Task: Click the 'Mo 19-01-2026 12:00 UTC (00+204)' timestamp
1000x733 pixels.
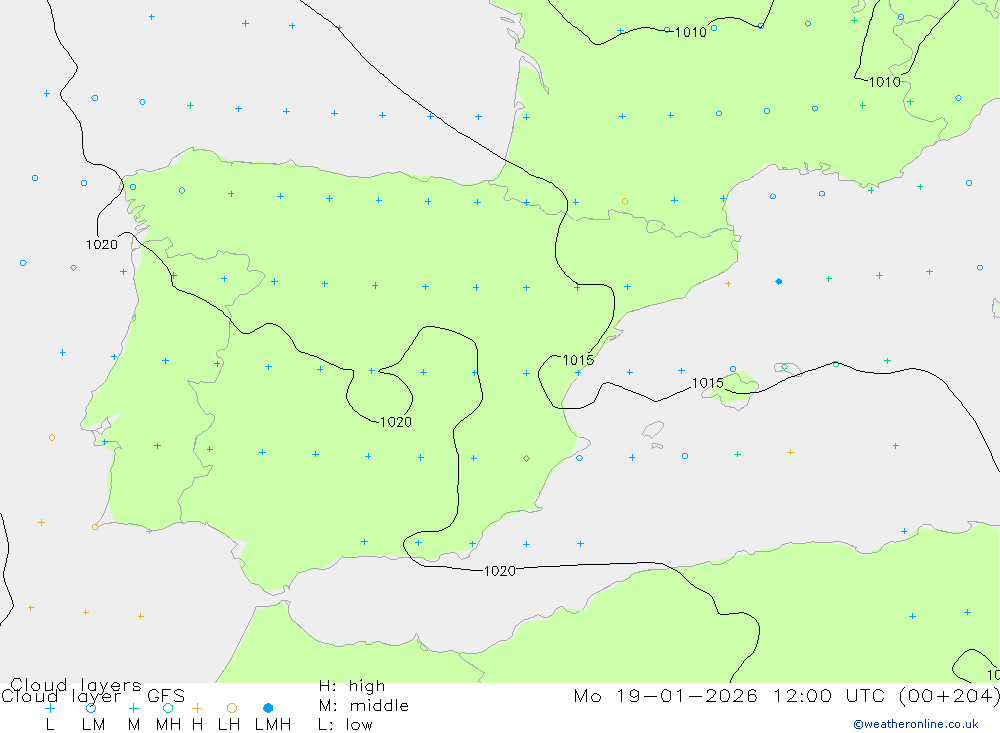Action: click(786, 695)
